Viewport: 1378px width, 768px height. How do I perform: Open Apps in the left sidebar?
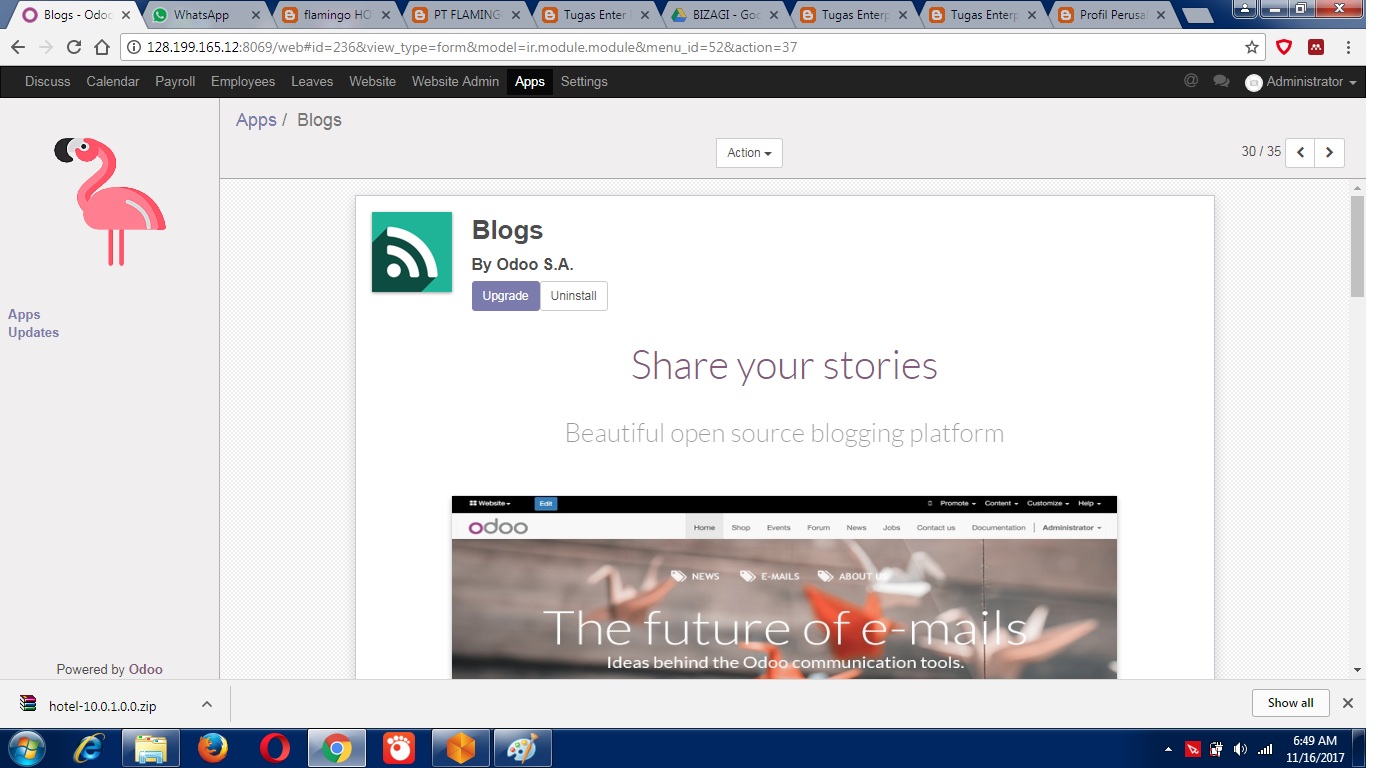coord(24,314)
